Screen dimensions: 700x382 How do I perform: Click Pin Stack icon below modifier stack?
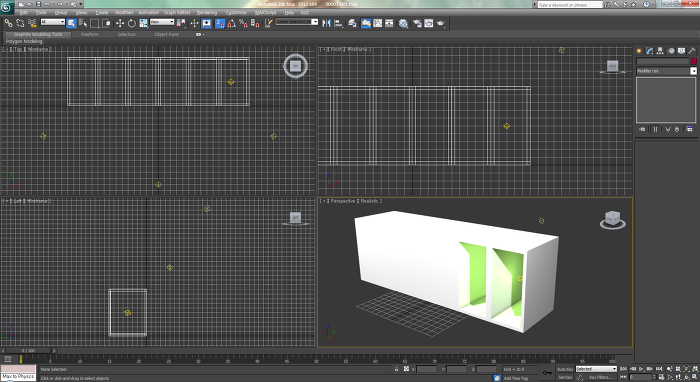(x=642, y=129)
